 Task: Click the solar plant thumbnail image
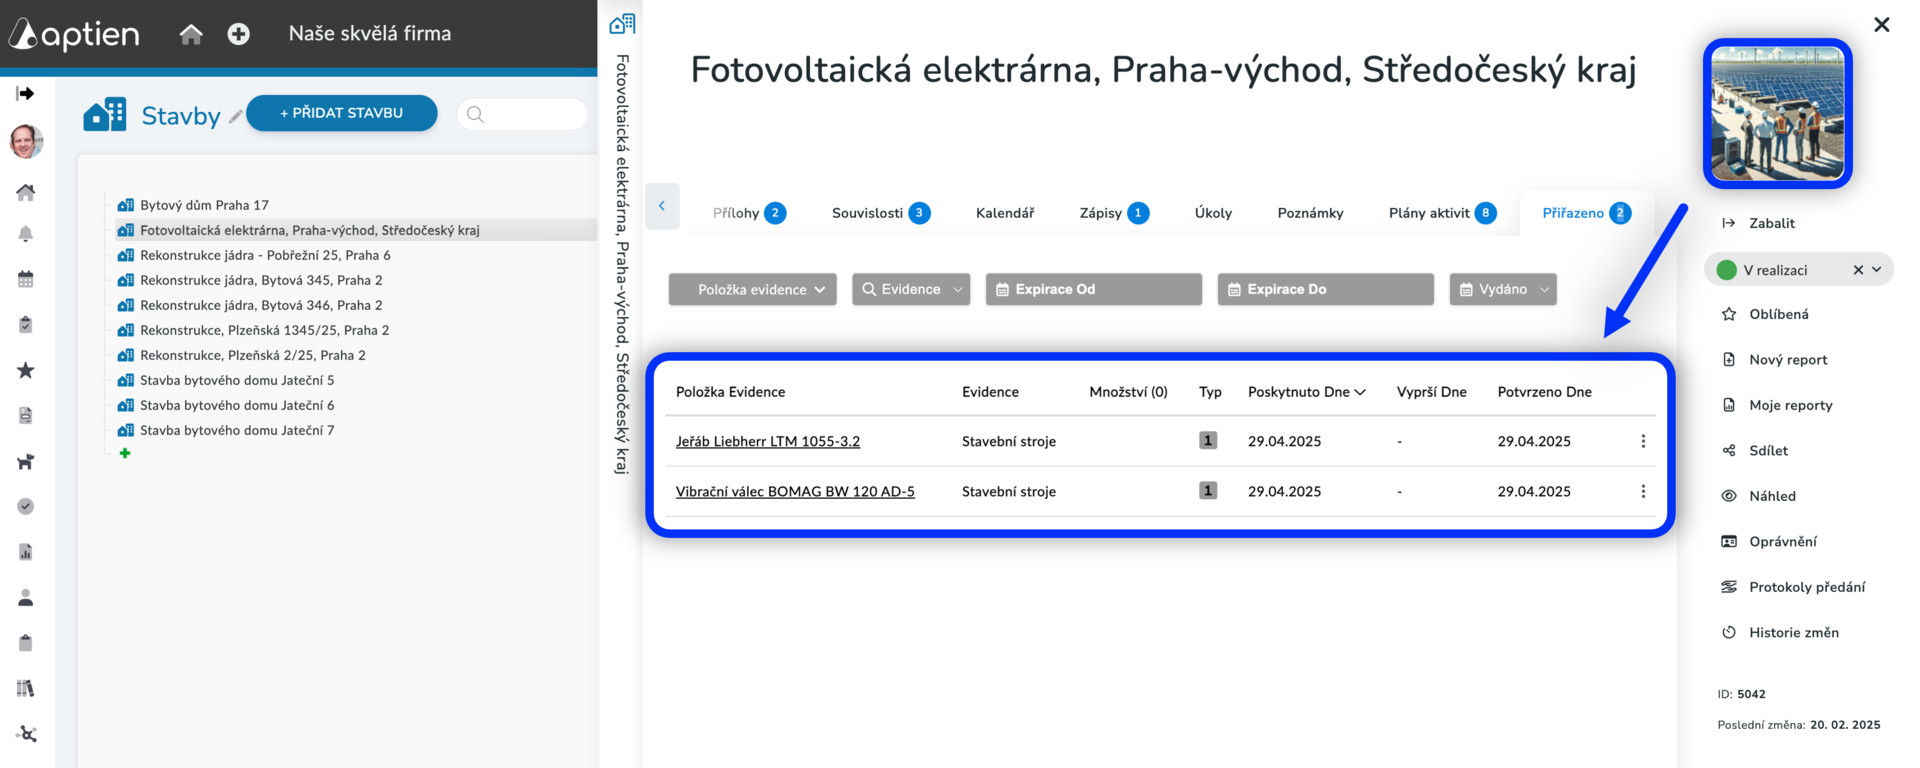[x=1777, y=113]
